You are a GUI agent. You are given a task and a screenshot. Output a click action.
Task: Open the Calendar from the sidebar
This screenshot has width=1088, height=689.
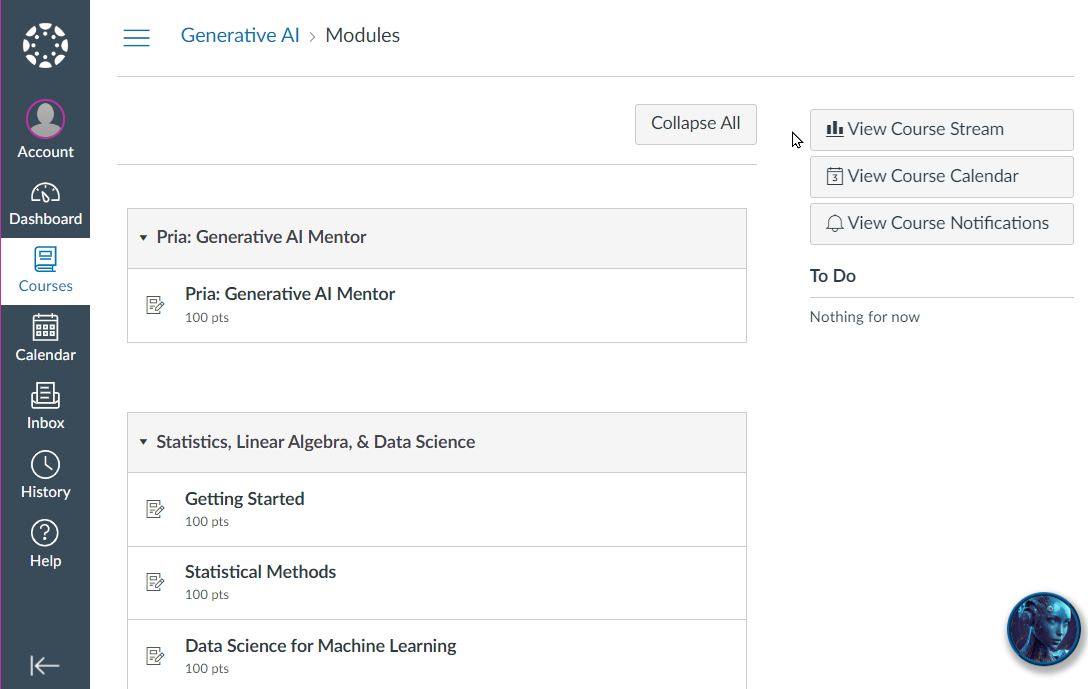[x=45, y=338]
